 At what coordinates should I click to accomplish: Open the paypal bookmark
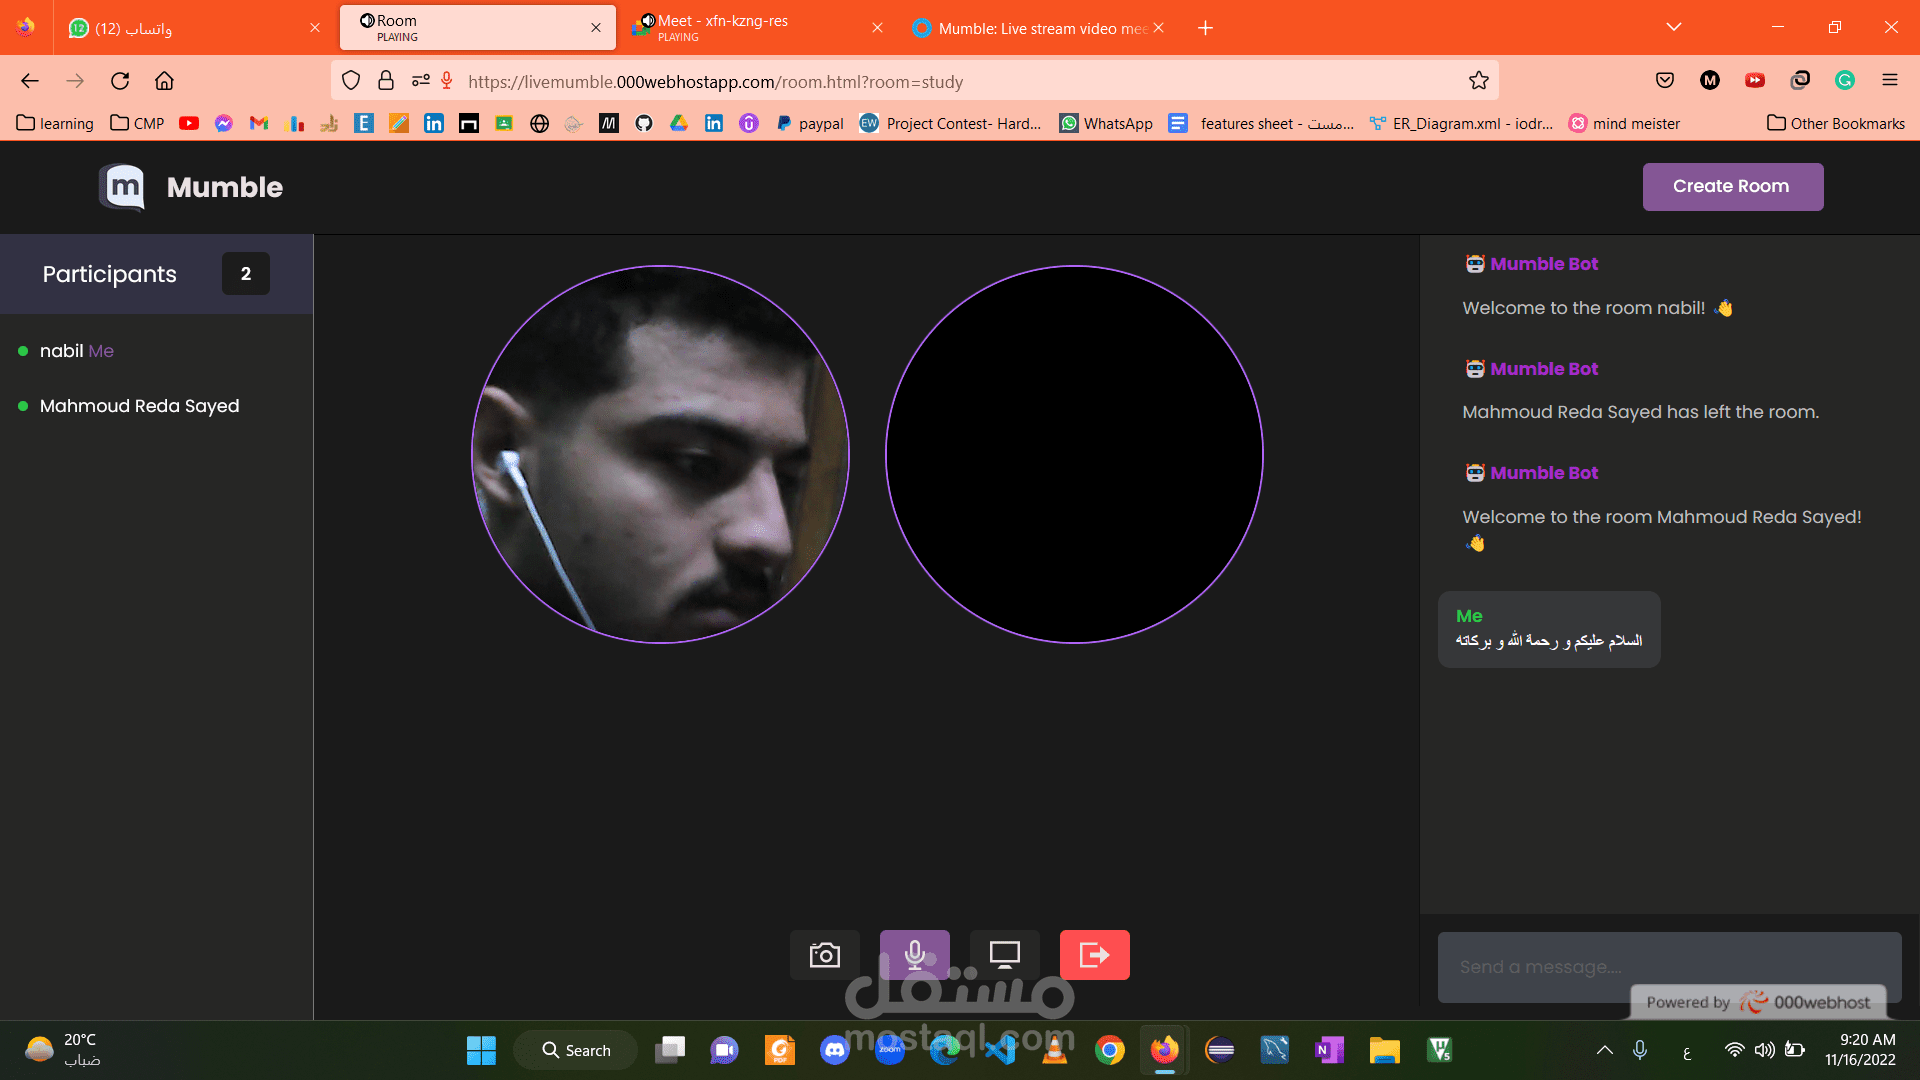tap(810, 123)
